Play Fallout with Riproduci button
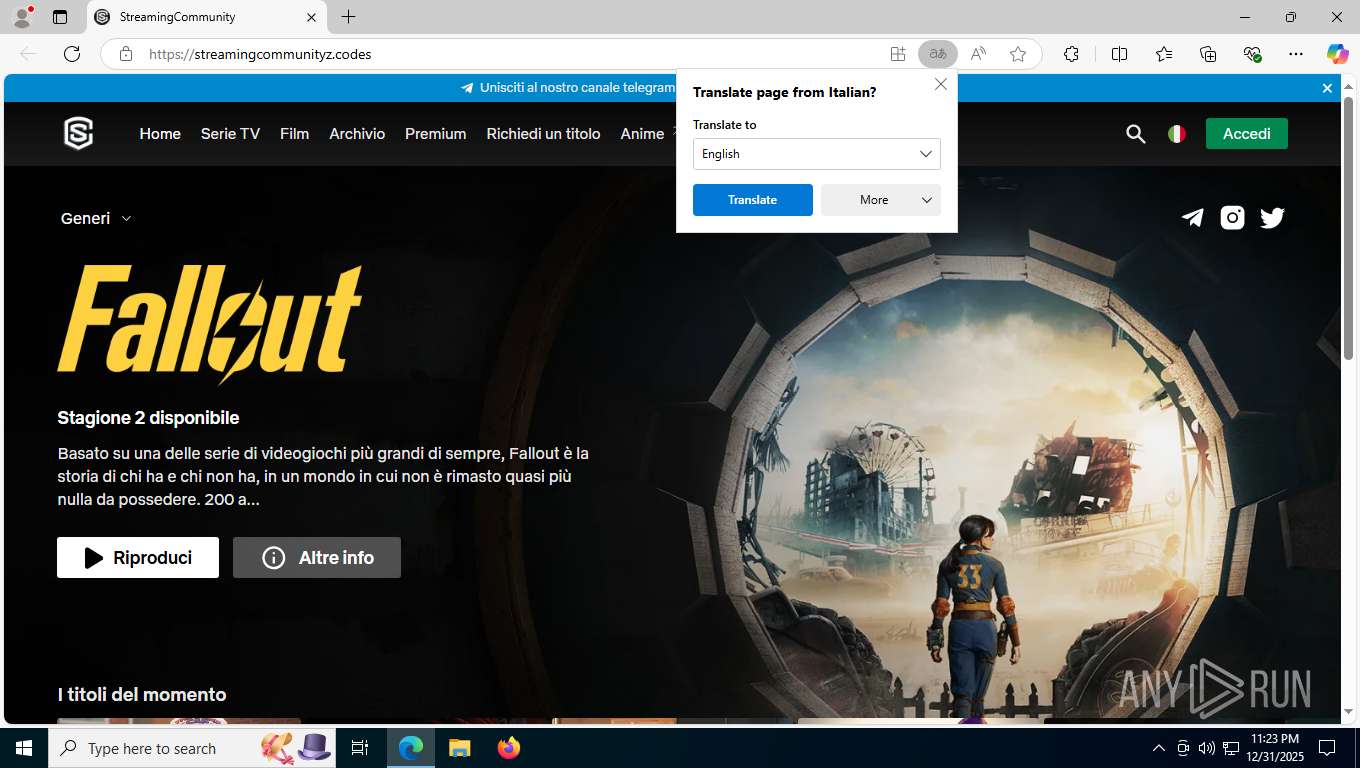1360x768 pixels. click(138, 557)
